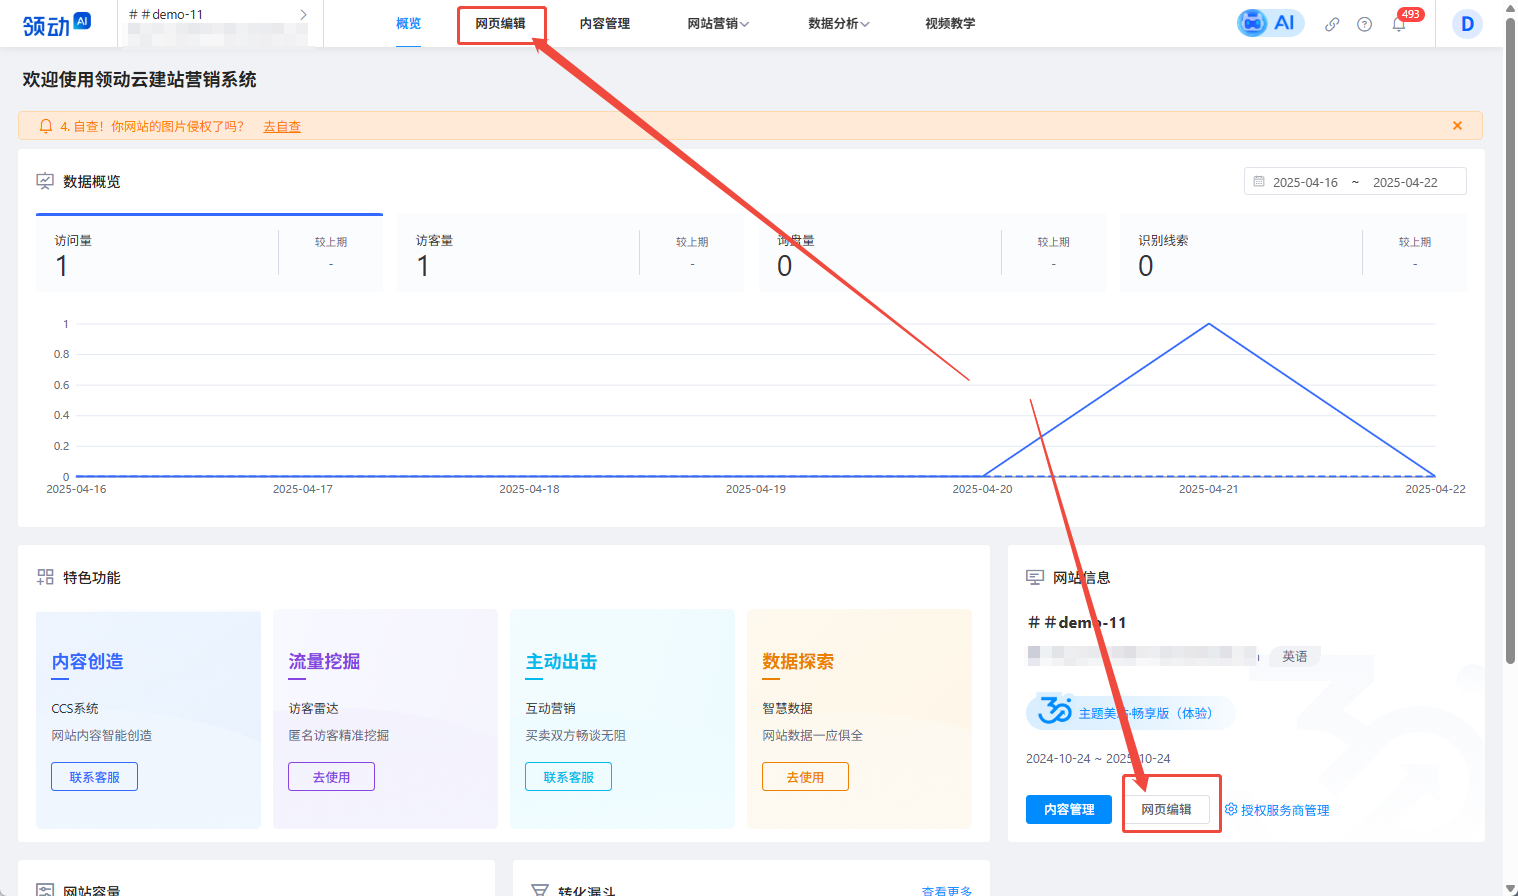1518x896 pixels.
Task: Open the 视频教学 menu item
Action: [x=948, y=23]
